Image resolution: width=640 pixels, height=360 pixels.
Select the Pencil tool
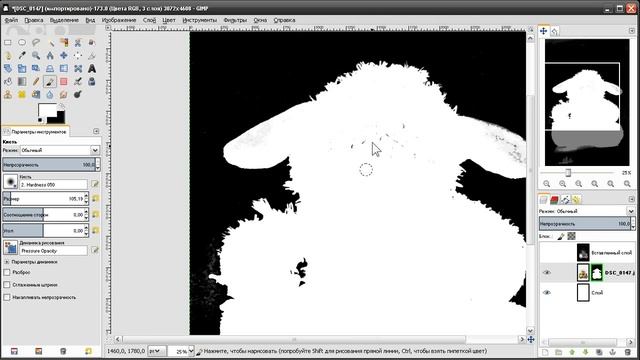[x=36, y=82]
